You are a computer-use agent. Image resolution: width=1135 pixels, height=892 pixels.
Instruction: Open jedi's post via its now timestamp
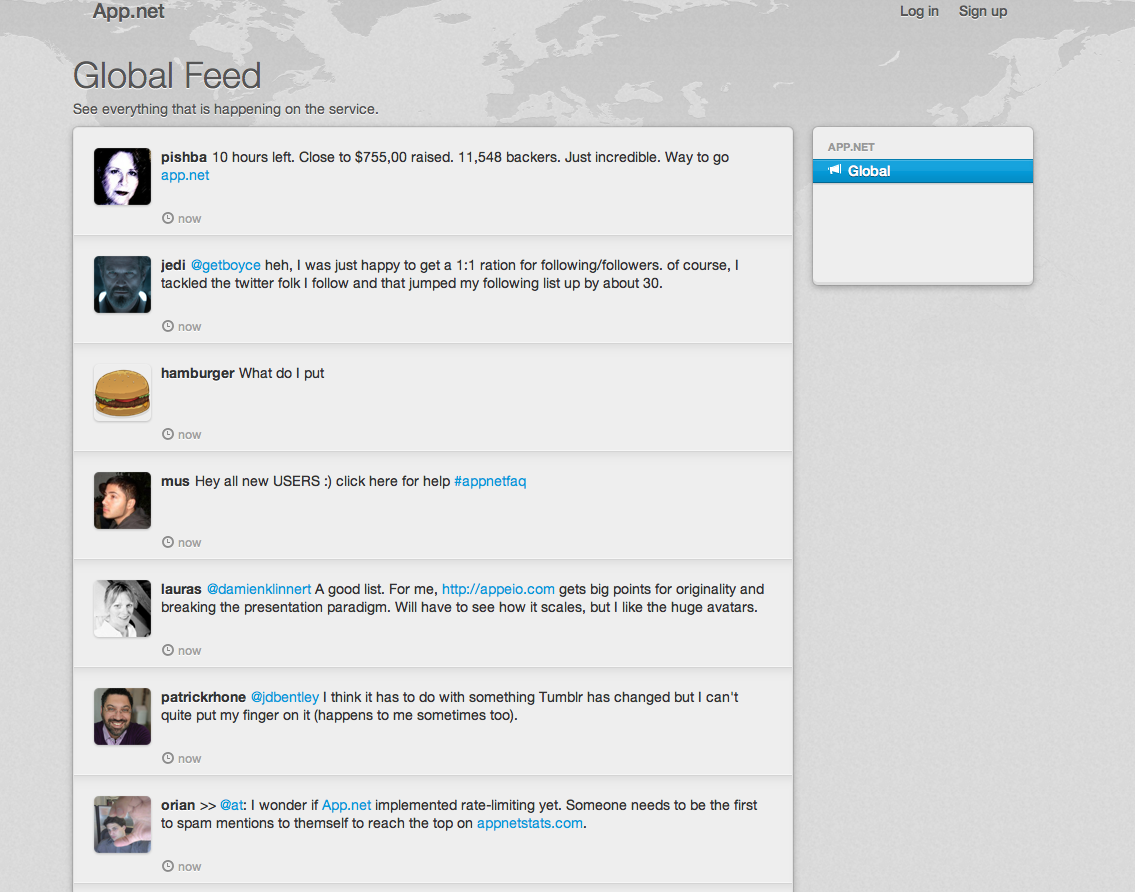point(190,327)
